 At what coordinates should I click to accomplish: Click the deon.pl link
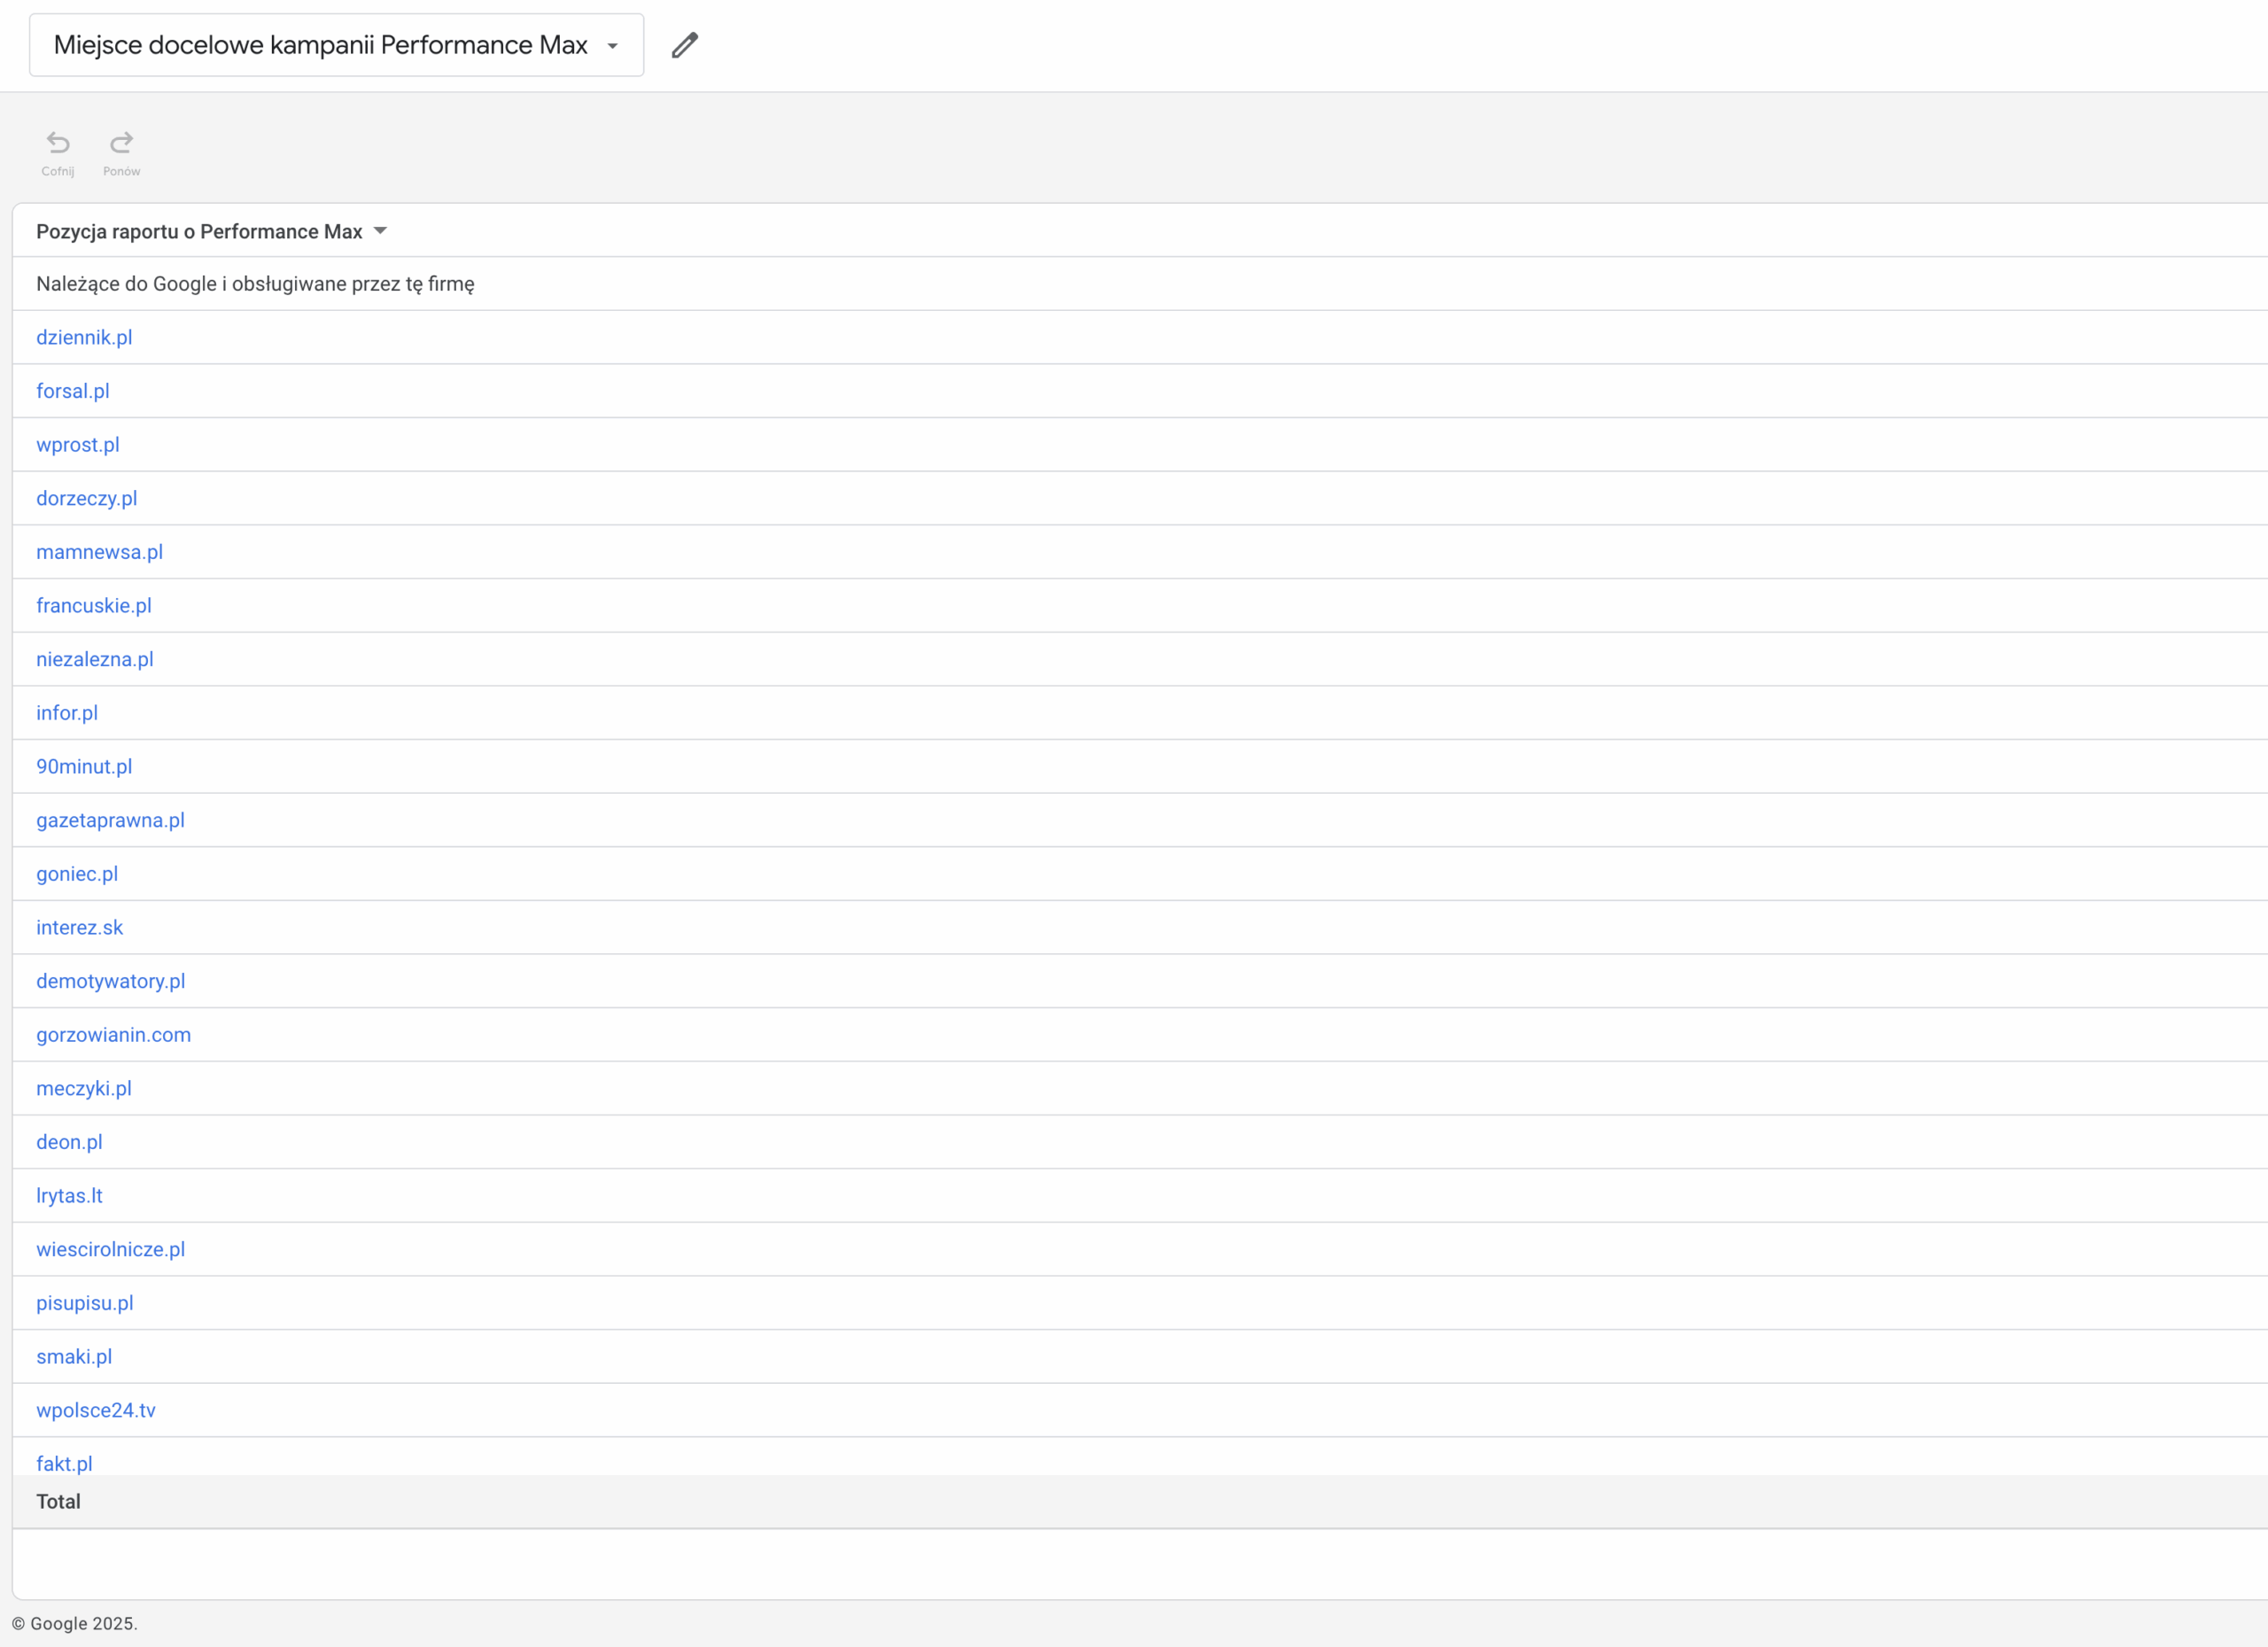point(69,1143)
